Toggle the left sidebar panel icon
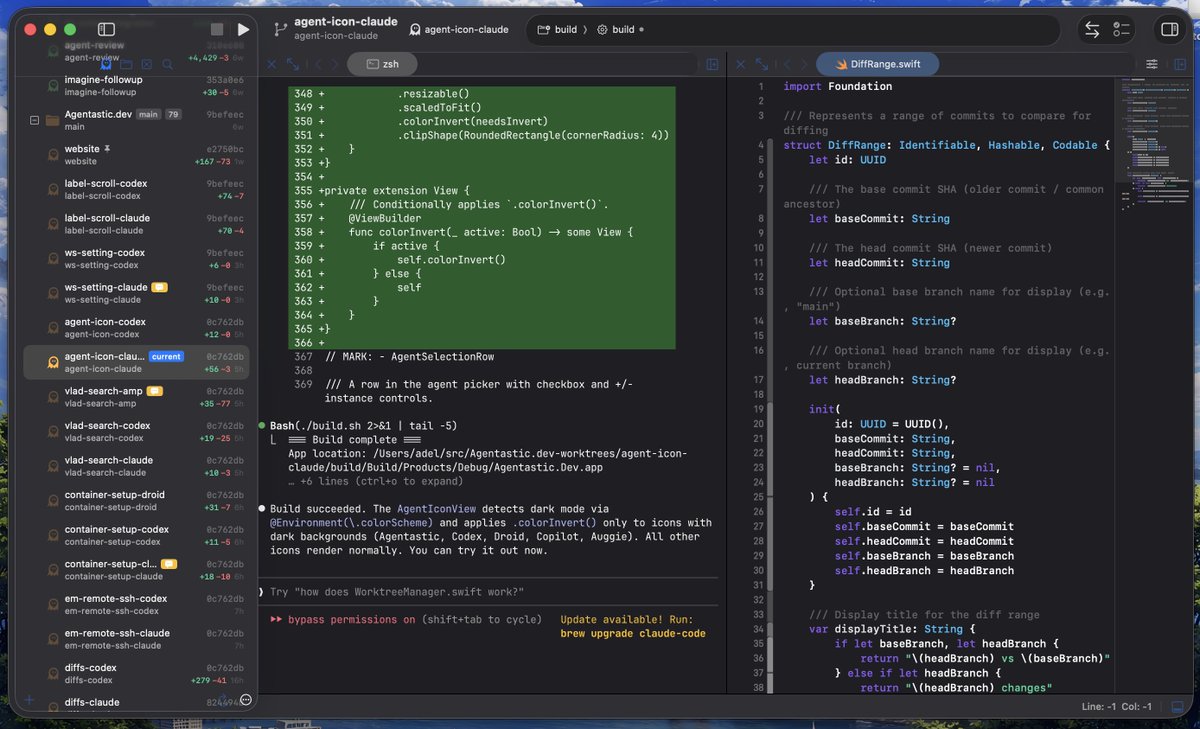 pyautogui.click(x=106, y=30)
